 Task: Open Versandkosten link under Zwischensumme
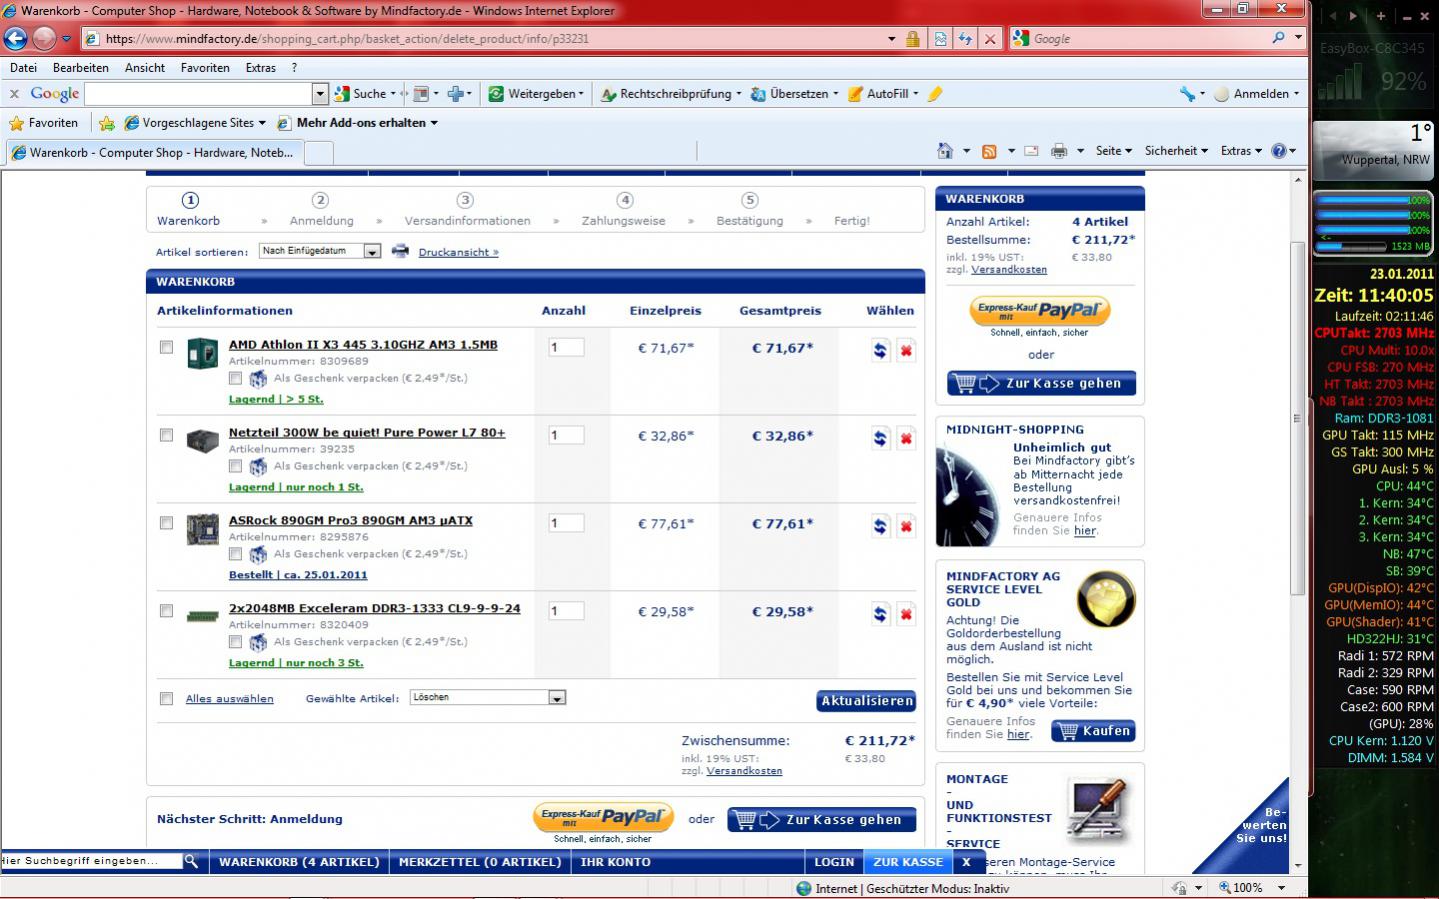coord(744,771)
